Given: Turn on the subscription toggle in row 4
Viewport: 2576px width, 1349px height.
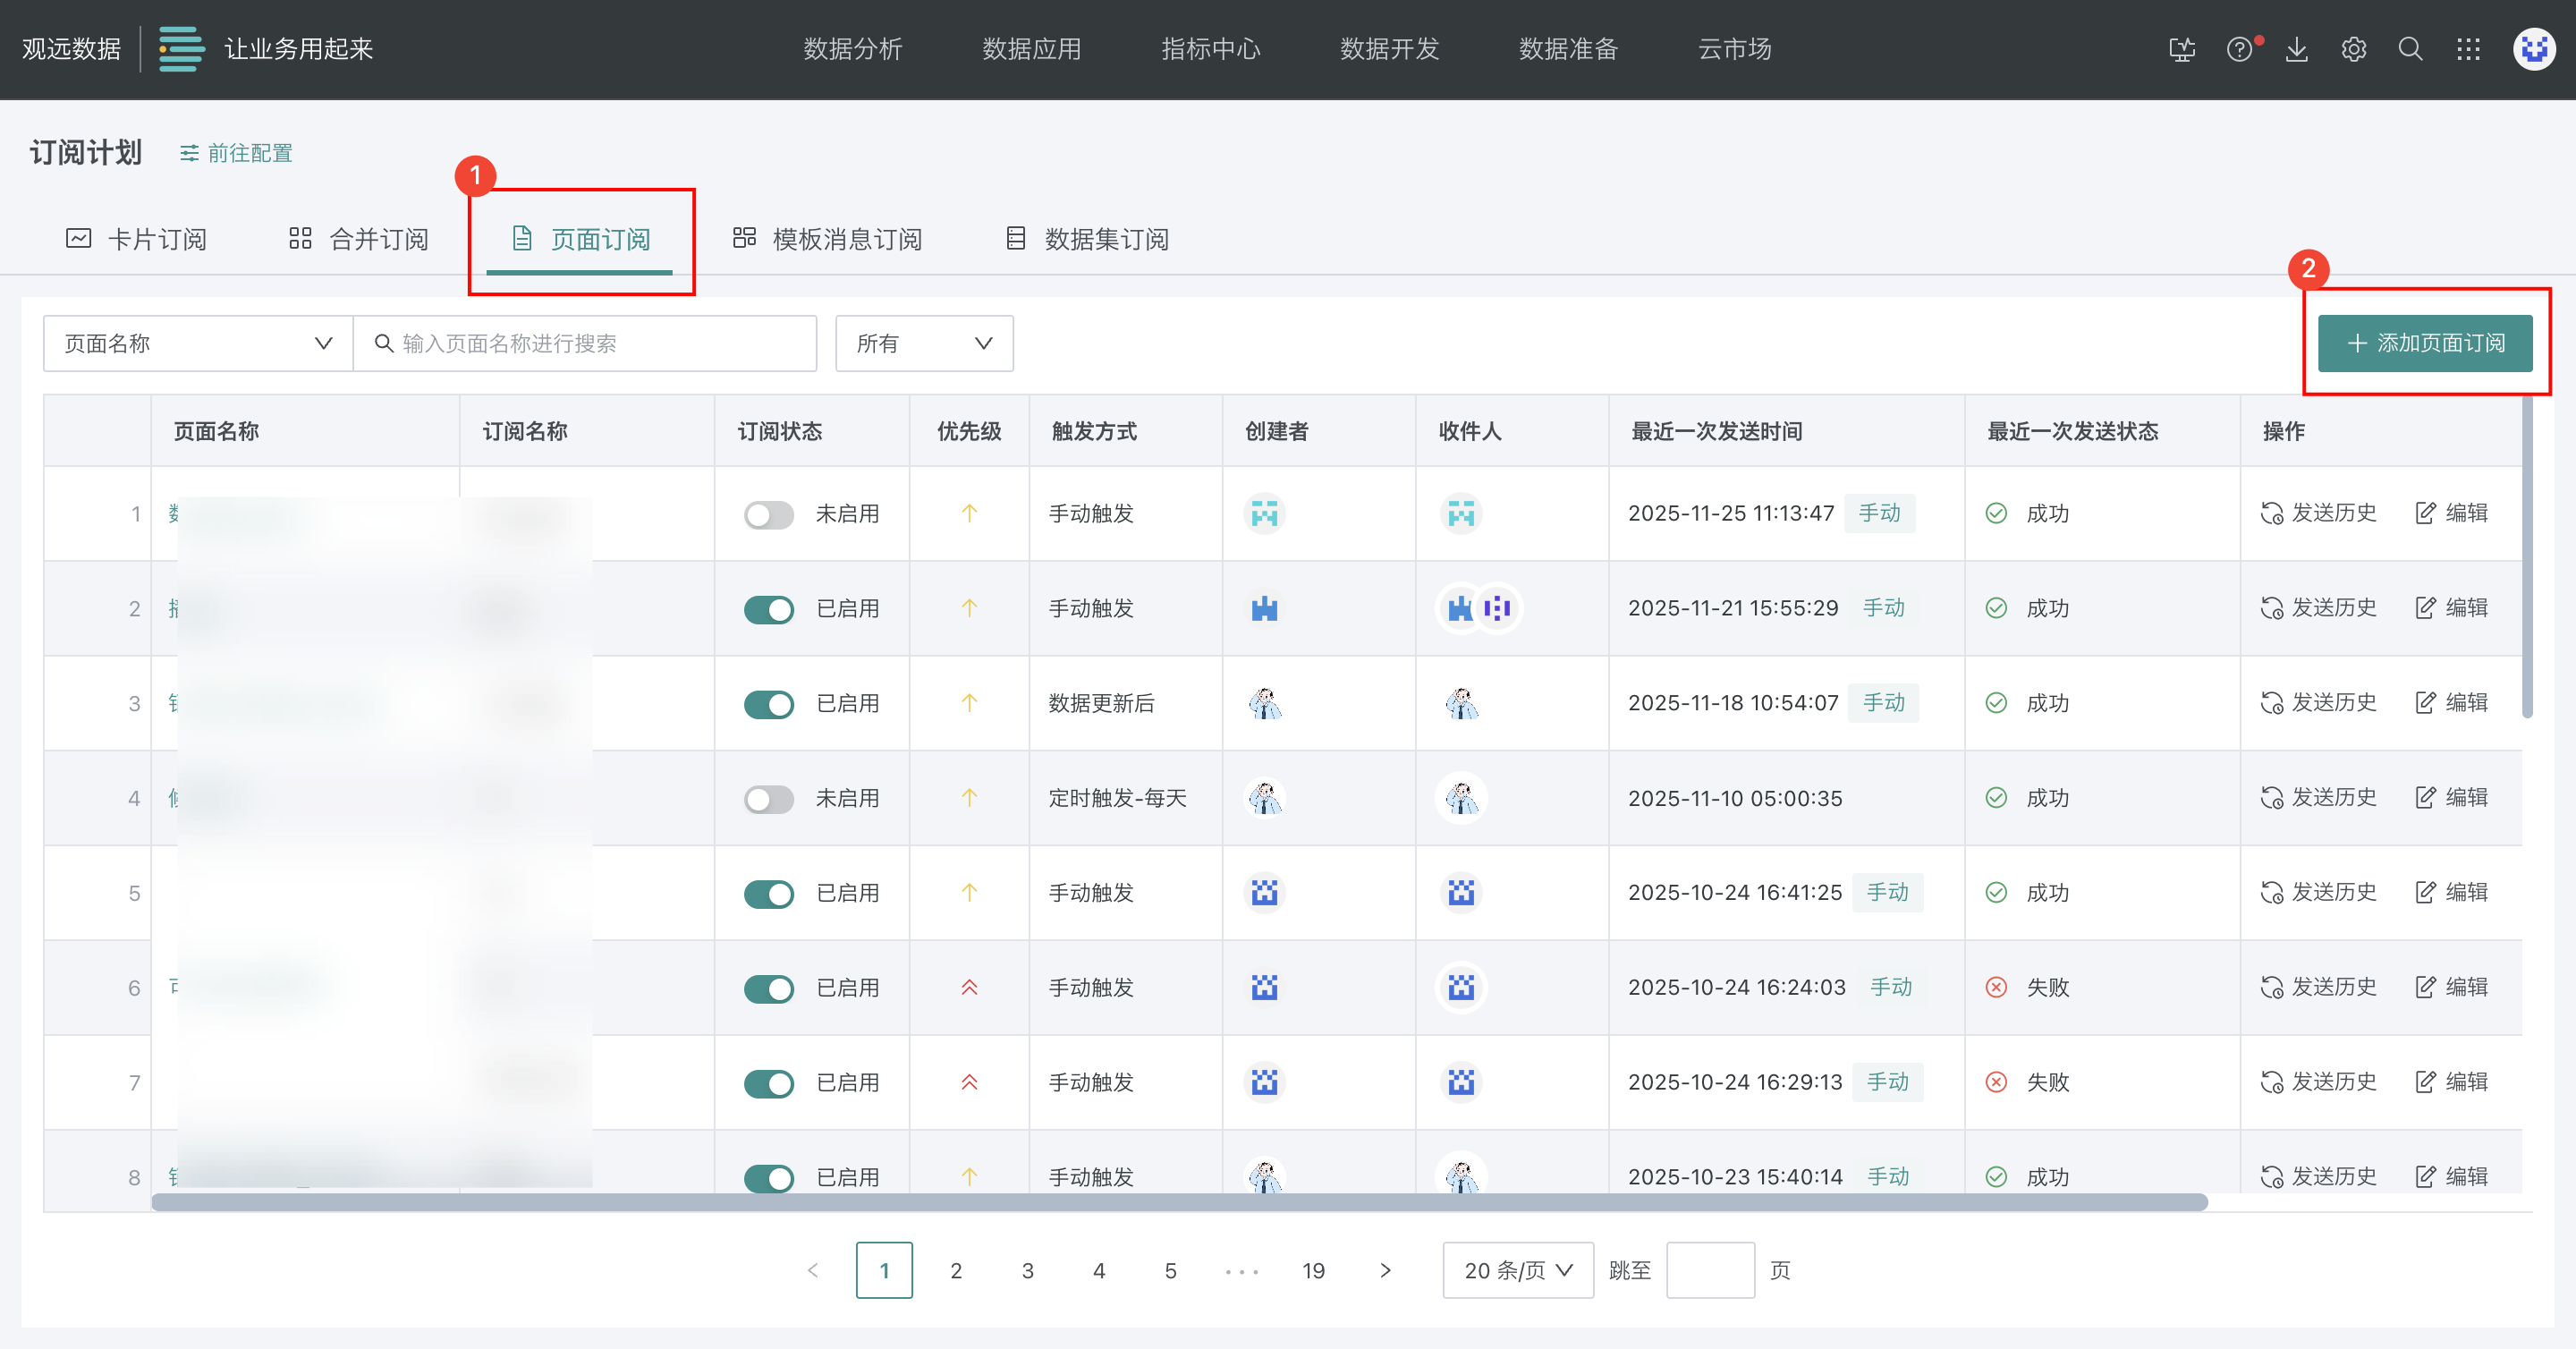Looking at the screenshot, I should coord(768,799).
